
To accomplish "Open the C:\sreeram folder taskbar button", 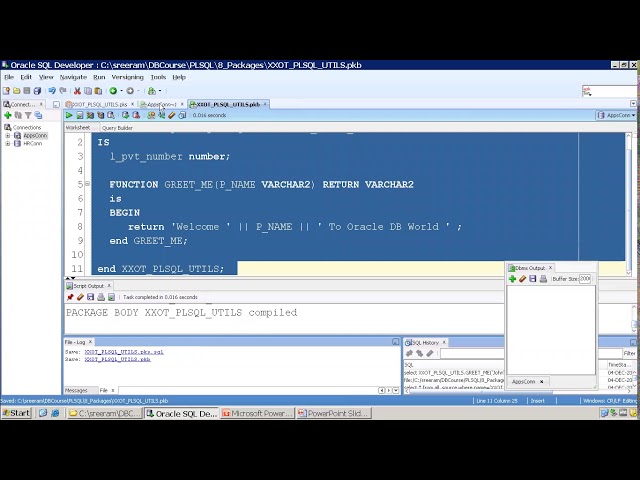I will click(104, 413).
